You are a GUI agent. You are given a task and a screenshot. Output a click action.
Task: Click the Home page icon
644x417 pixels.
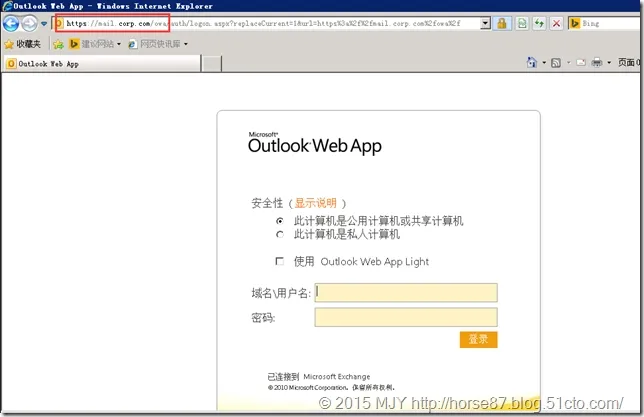tap(532, 62)
